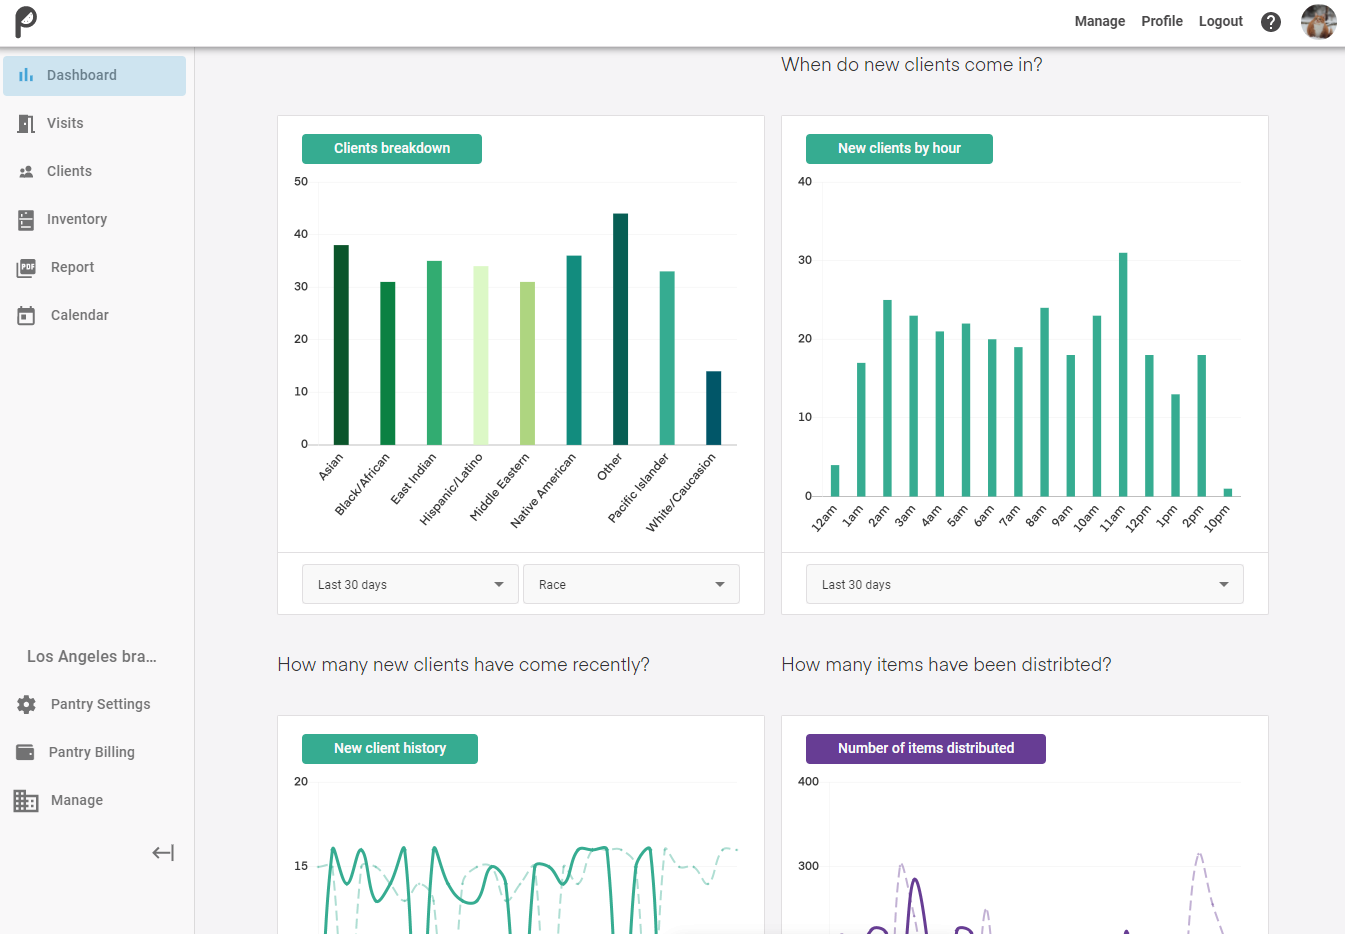This screenshot has height=934, width=1345.
Task: Collapse the sidebar with arrow icon
Action: click(x=163, y=853)
